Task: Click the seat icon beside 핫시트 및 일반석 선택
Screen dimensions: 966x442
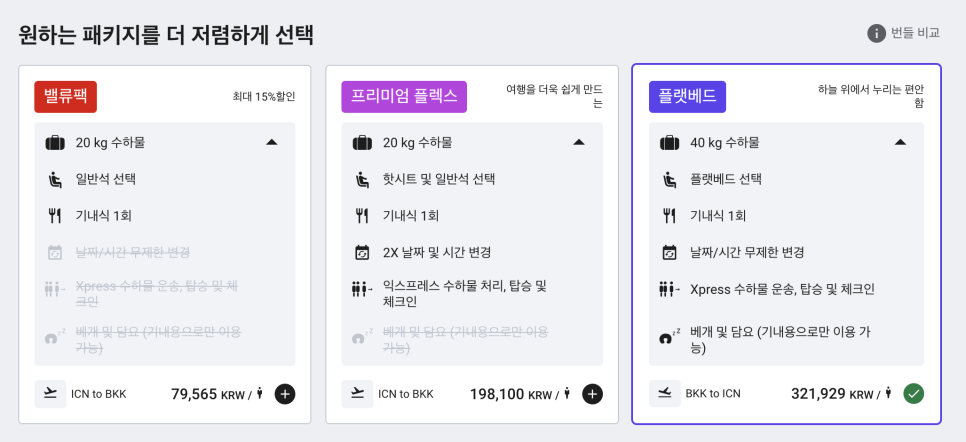Action: coord(362,179)
